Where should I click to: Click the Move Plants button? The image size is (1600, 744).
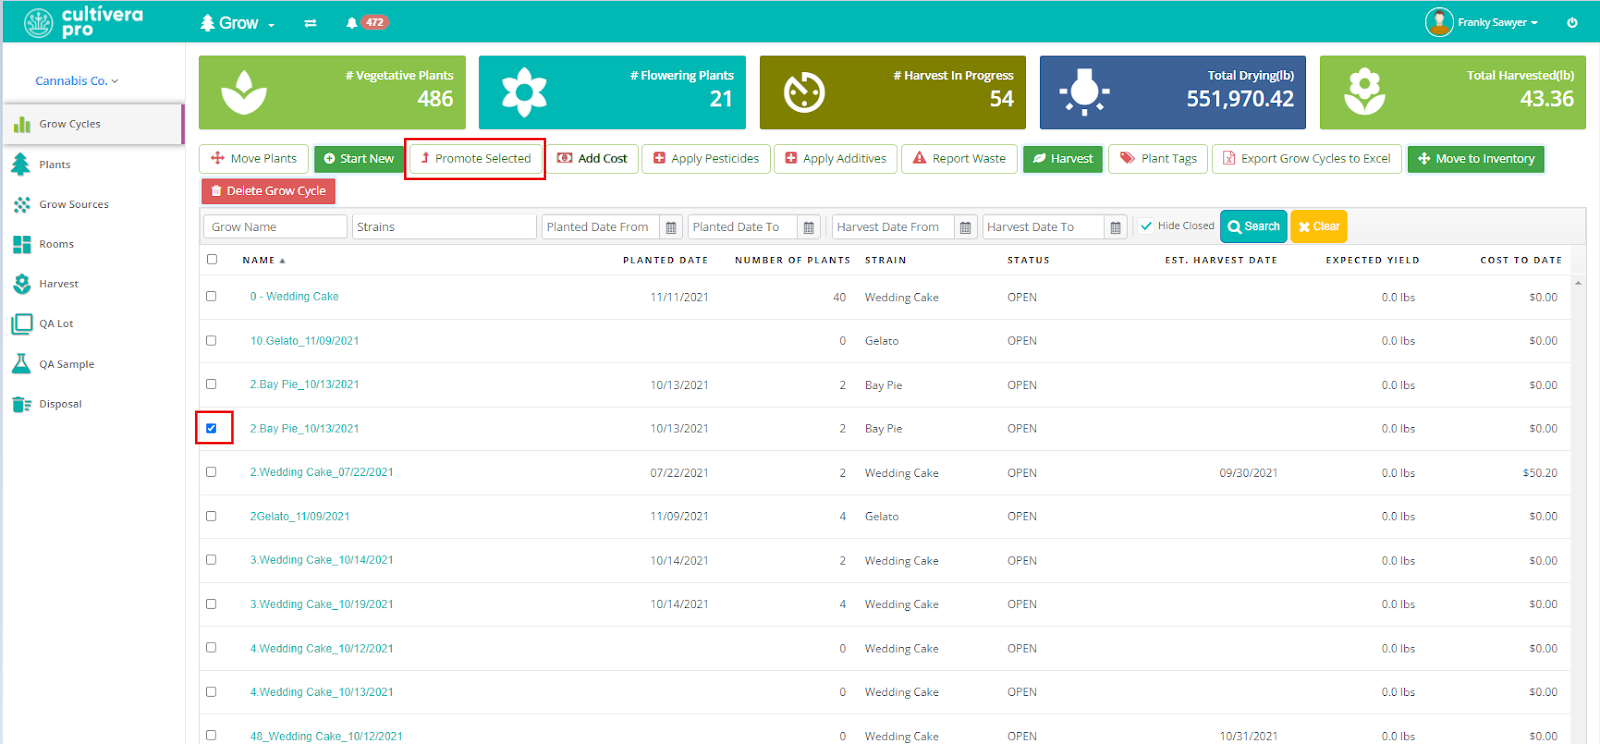(x=254, y=159)
